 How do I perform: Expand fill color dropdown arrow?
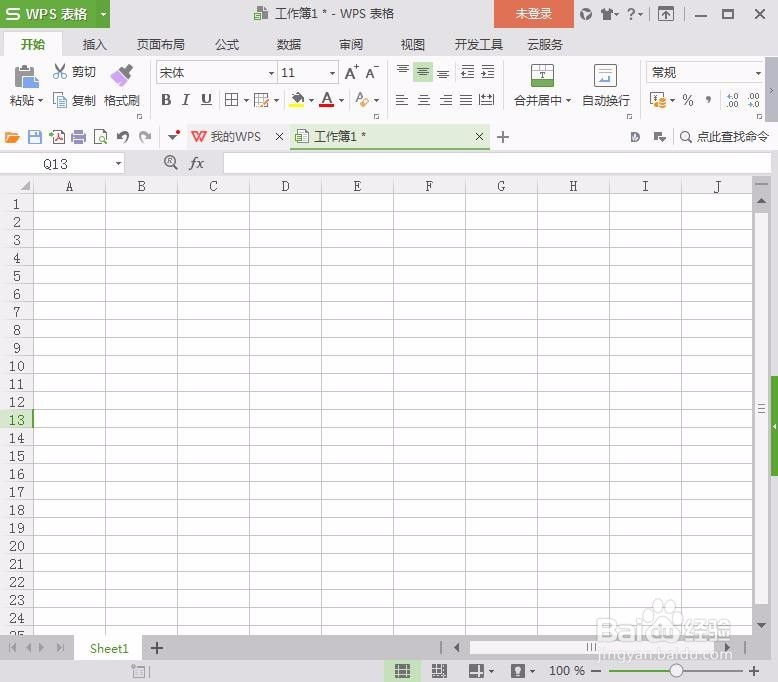click(x=312, y=100)
